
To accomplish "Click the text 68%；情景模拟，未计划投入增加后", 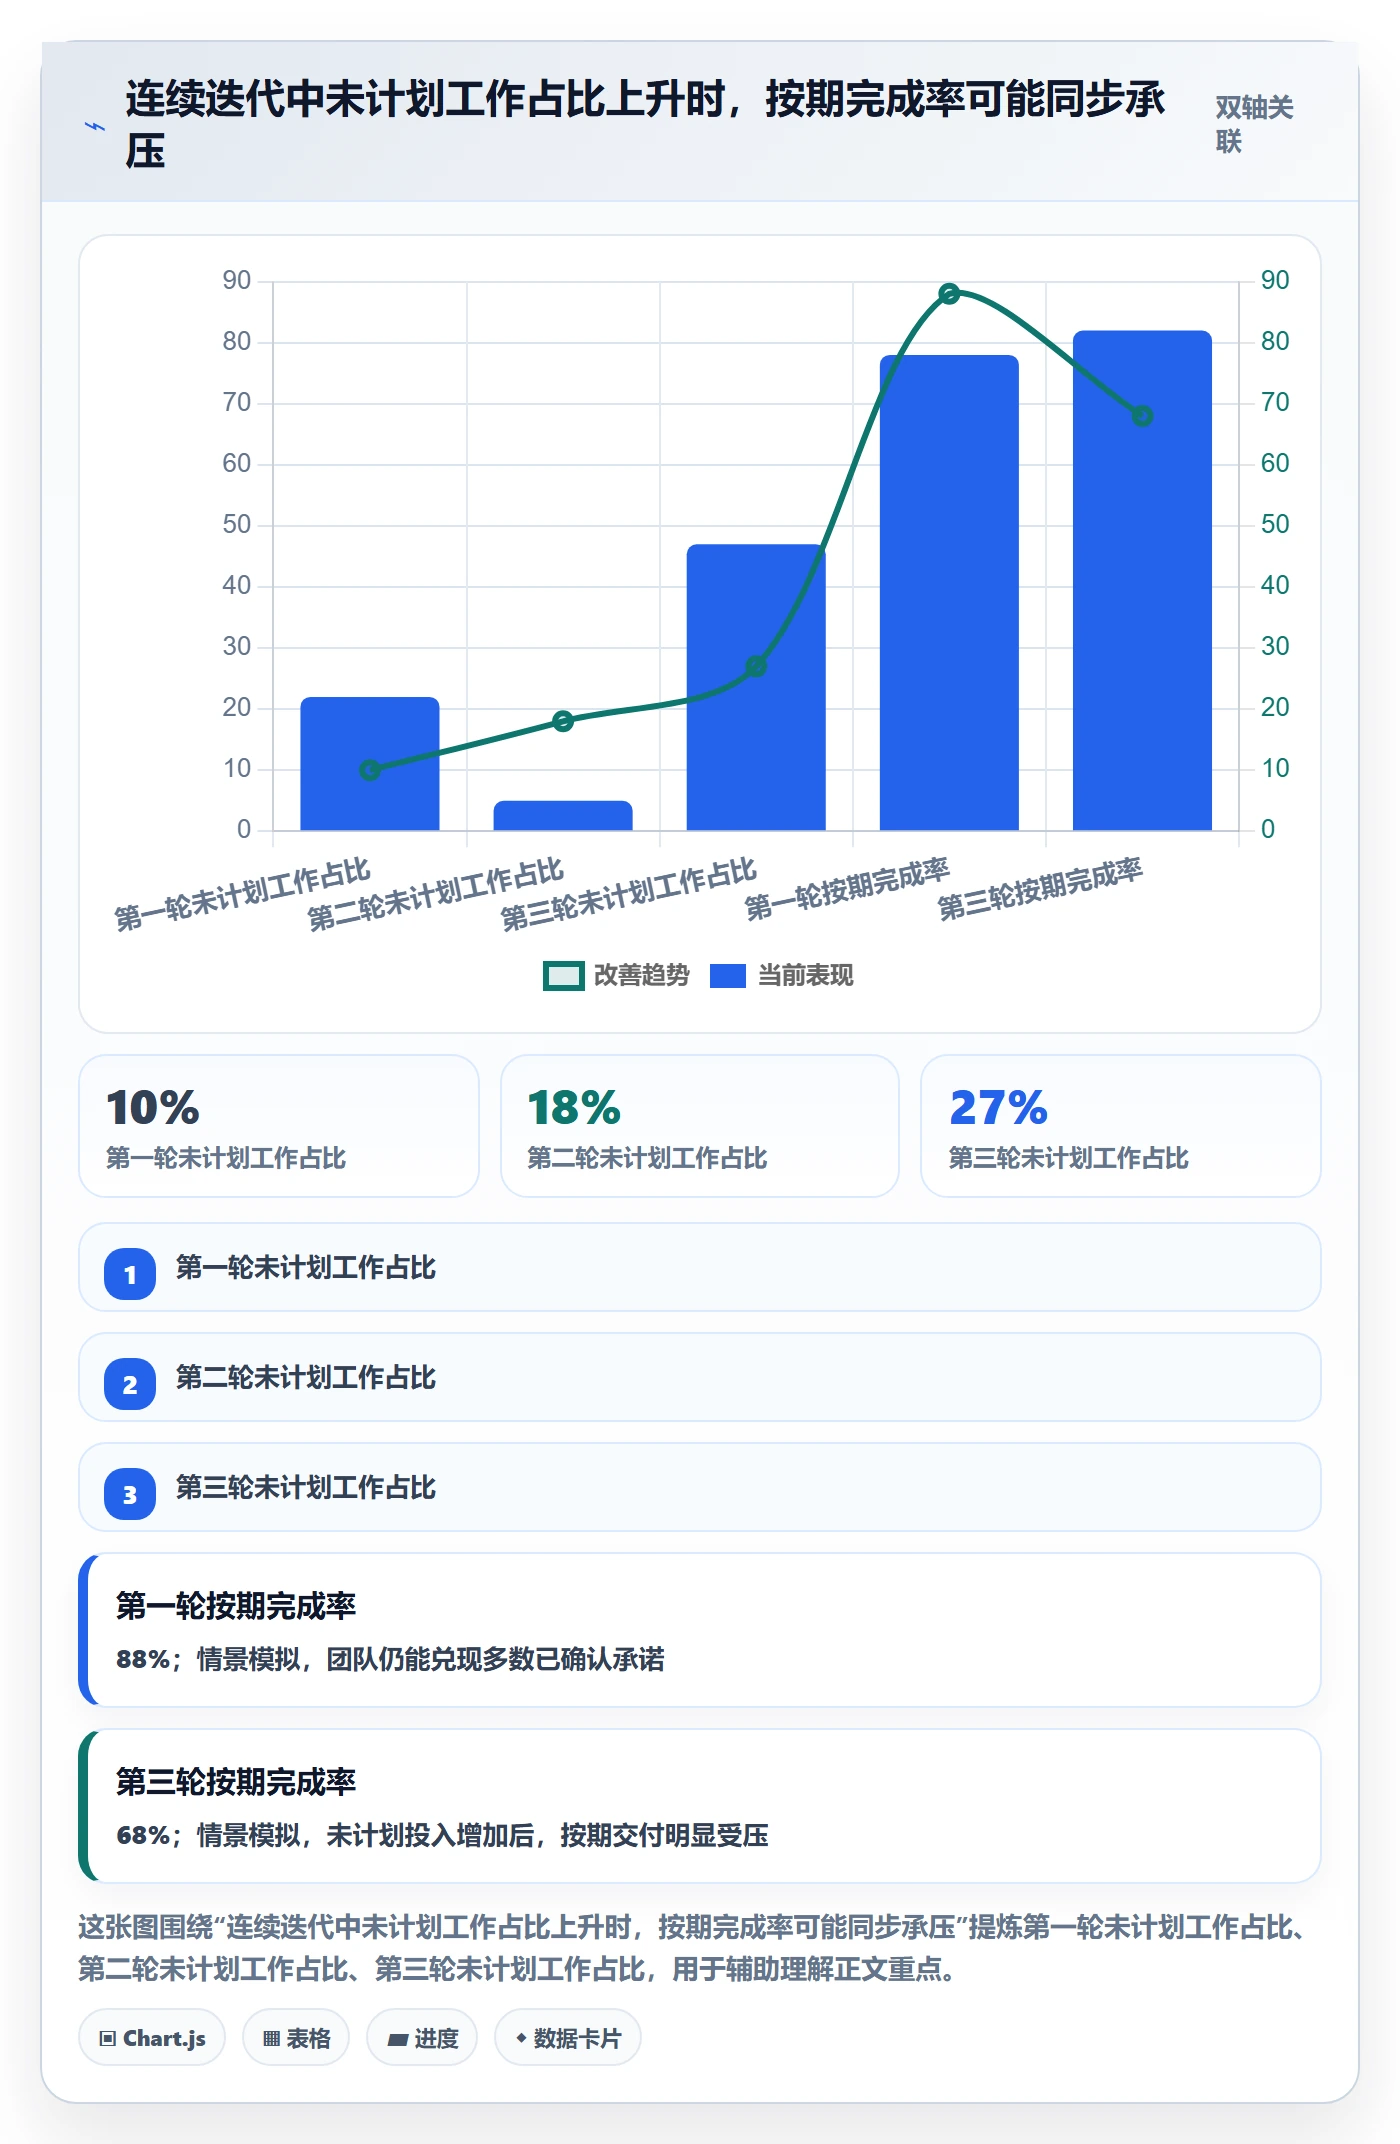I will (442, 1835).
